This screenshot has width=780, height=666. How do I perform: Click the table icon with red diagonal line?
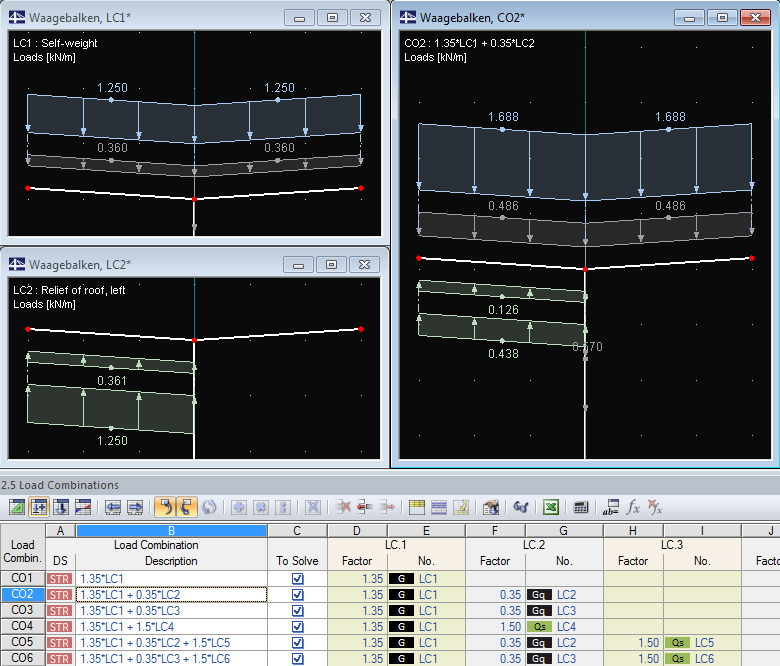point(83,507)
